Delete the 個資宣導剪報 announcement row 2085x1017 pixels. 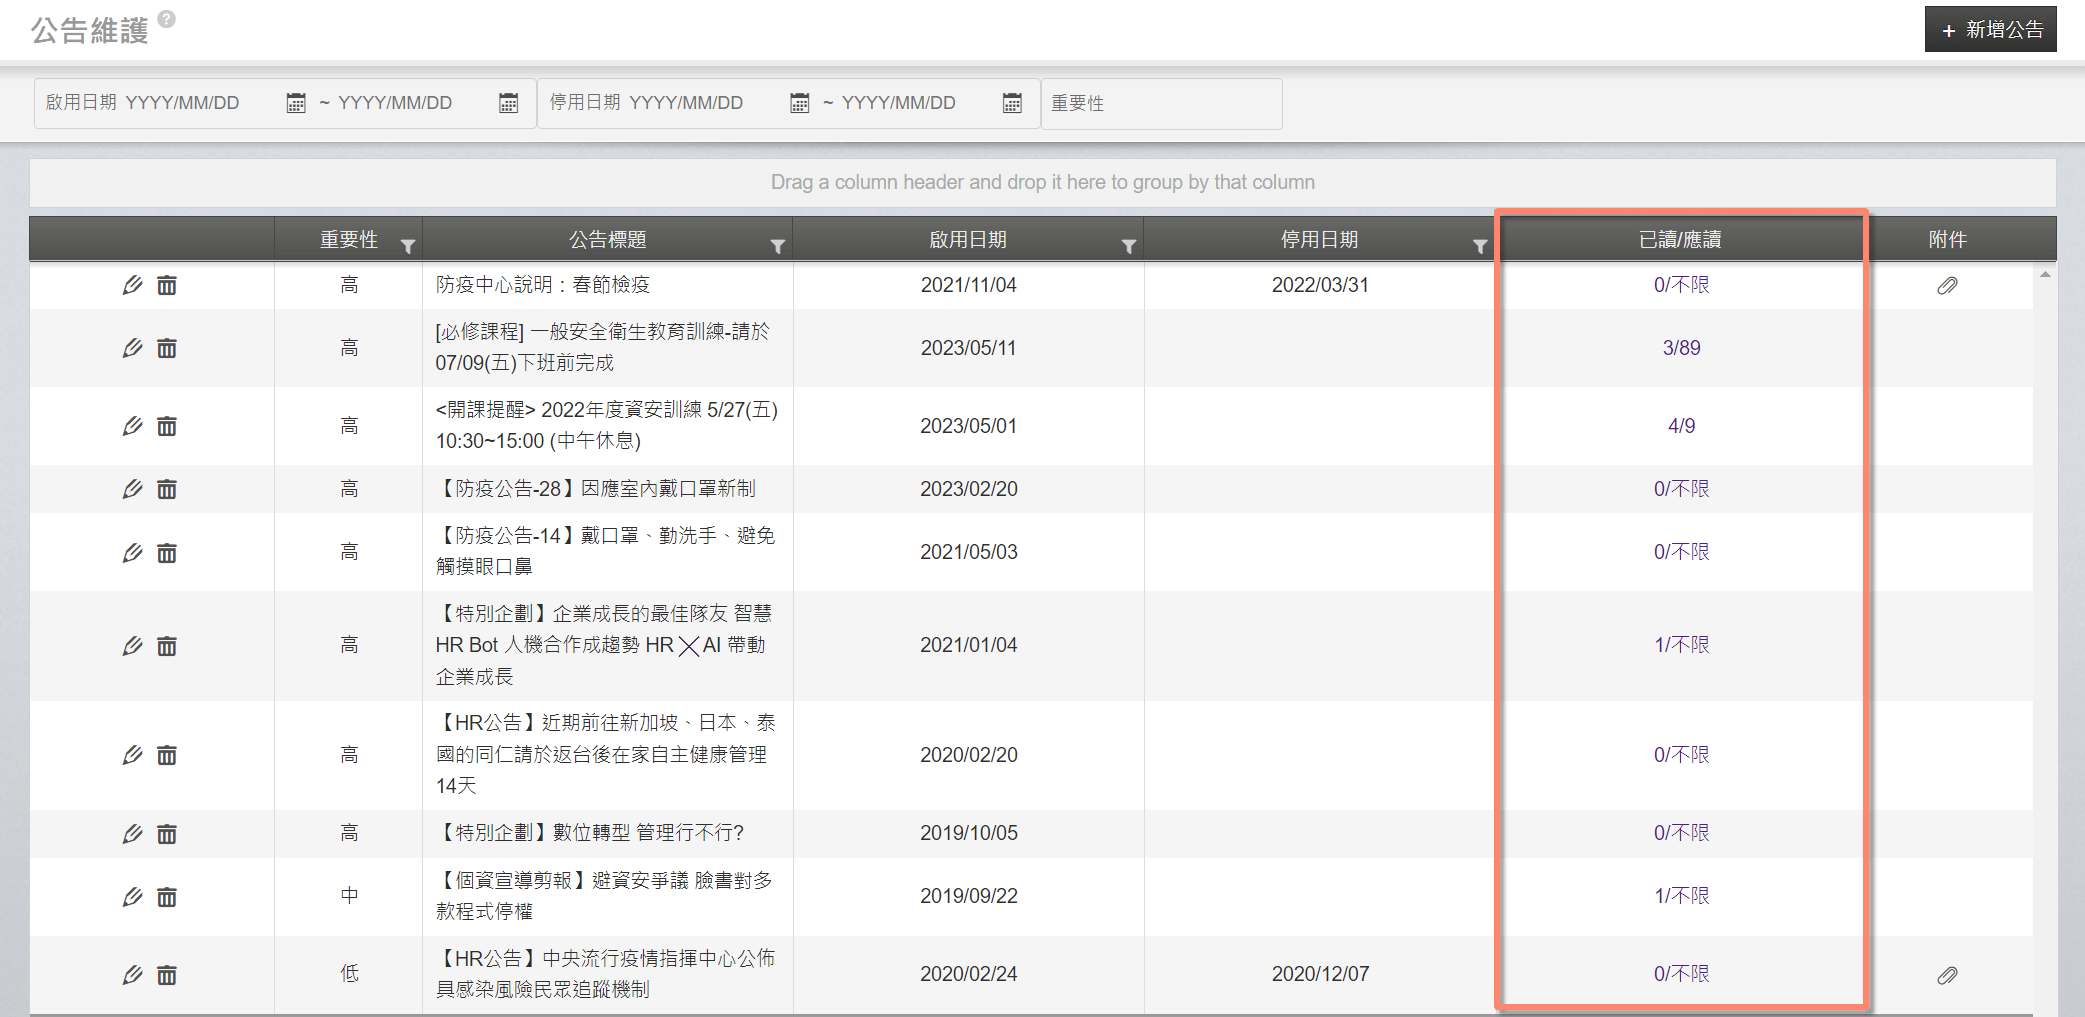167,897
